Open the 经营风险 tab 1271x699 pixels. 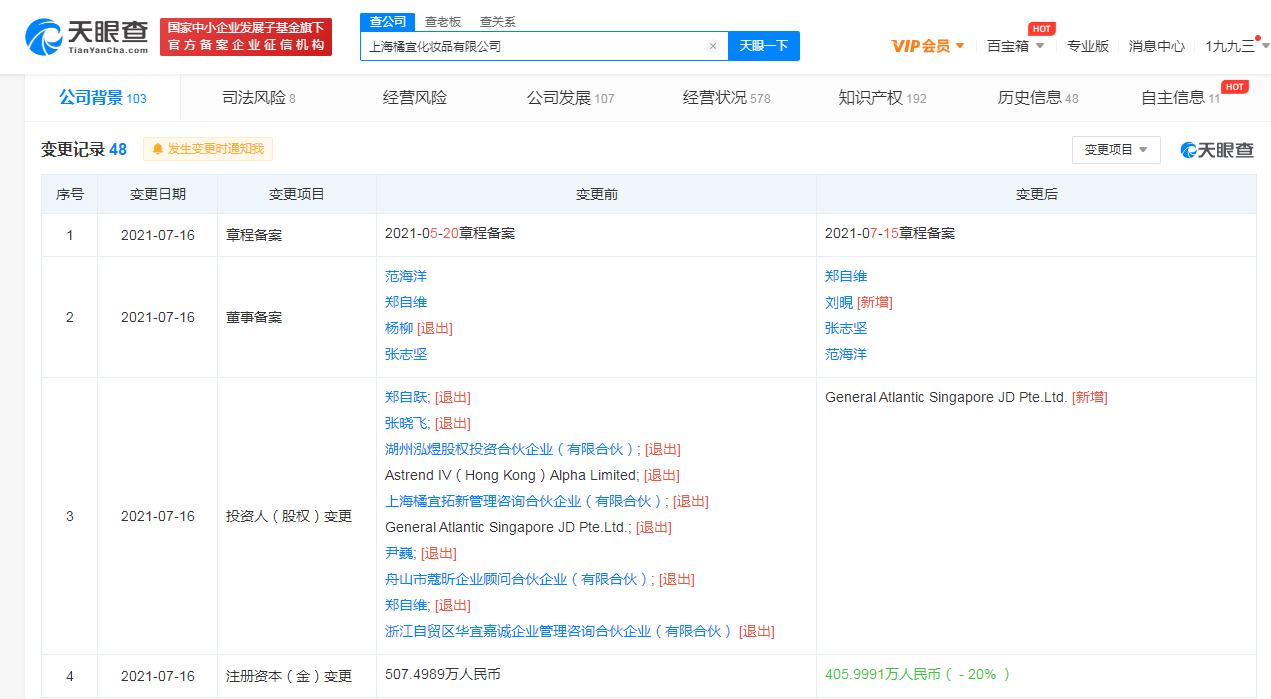point(415,98)
